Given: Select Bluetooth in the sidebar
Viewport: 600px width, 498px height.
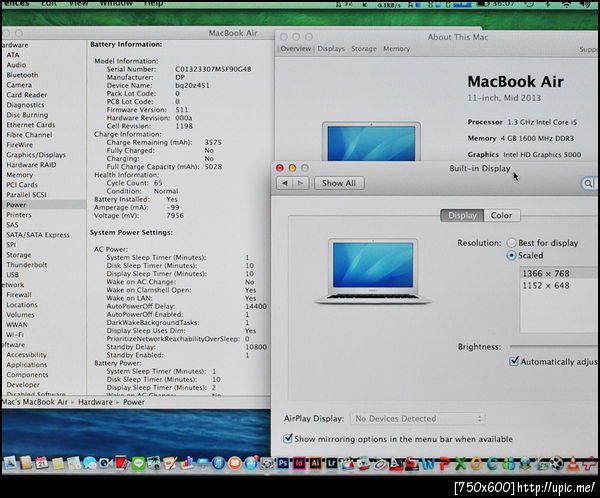Looking at the screenshot, I should click(22, 75).
